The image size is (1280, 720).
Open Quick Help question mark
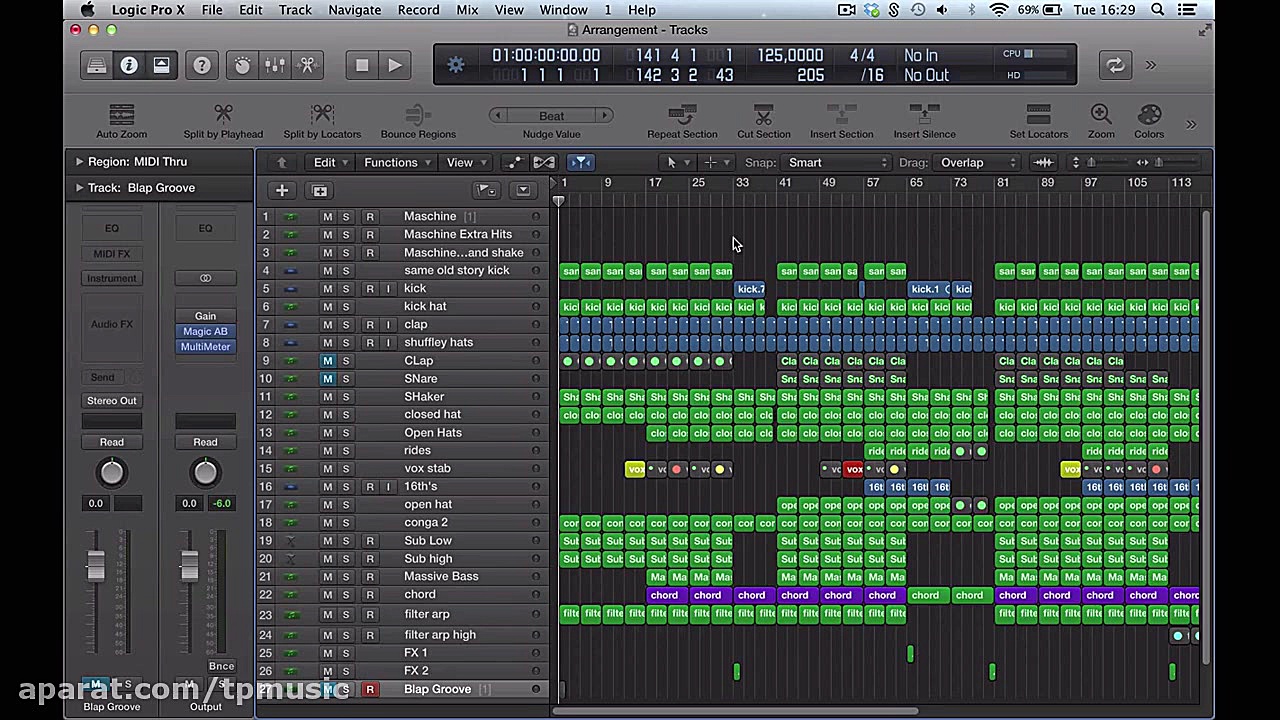tap(202, 66)
